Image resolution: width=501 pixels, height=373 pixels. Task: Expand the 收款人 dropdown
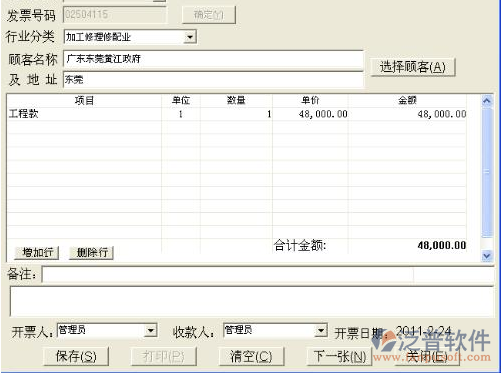(x=321, y=330)
